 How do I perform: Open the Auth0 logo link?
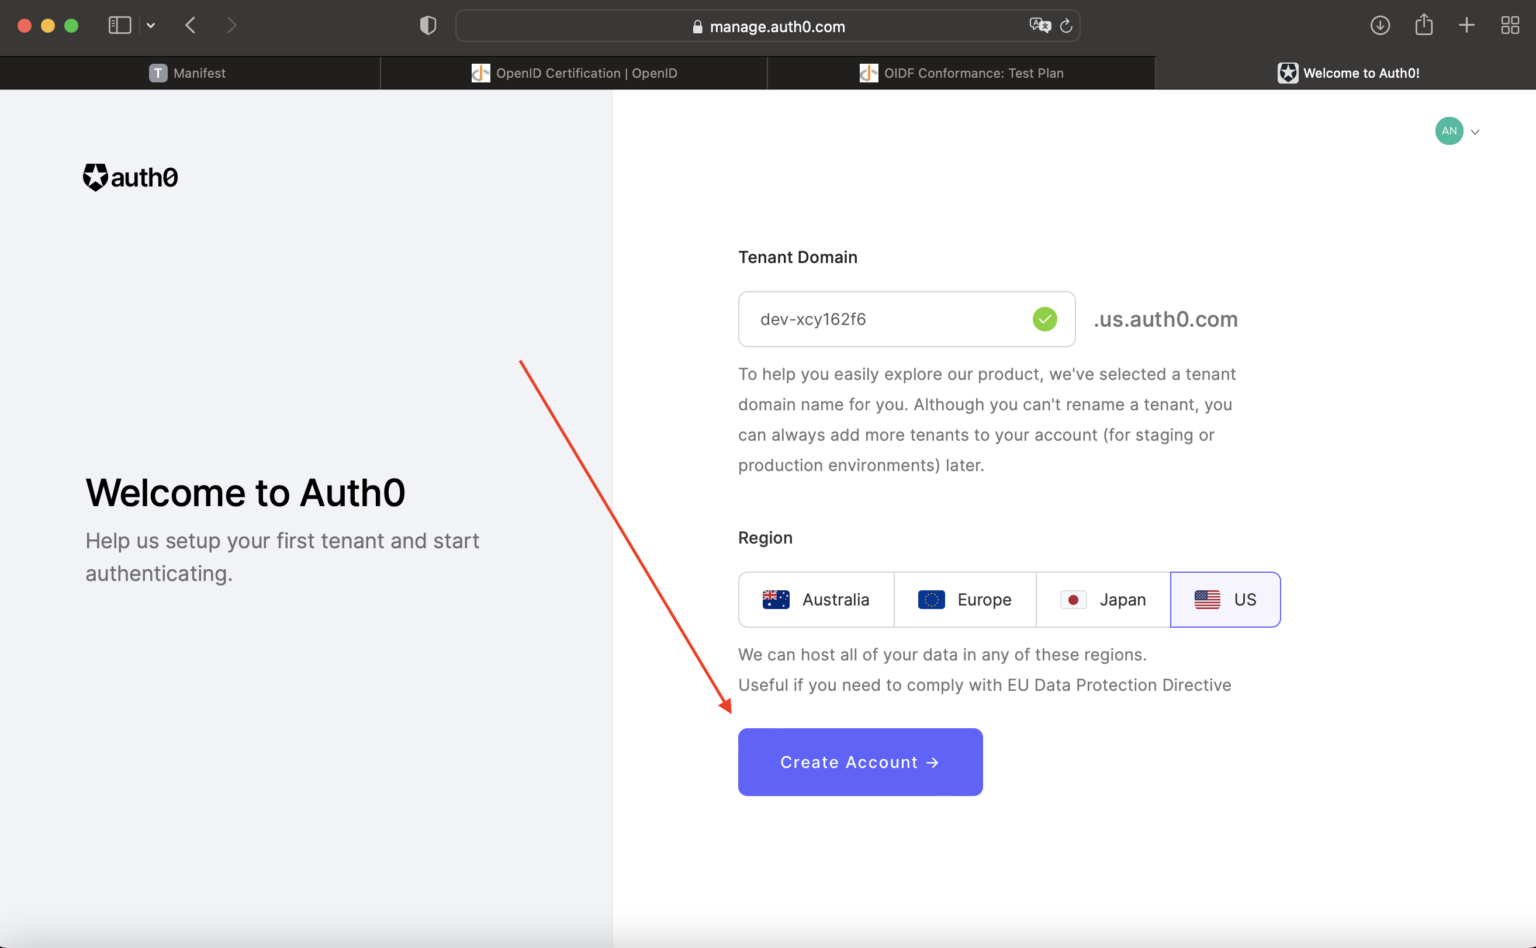pos(129,176)
